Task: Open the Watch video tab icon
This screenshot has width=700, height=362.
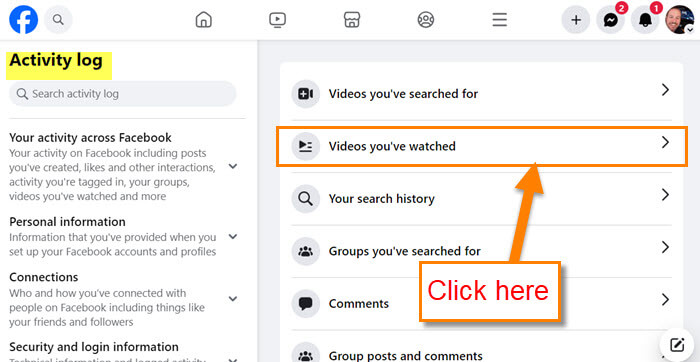Action: coord(277,20)
